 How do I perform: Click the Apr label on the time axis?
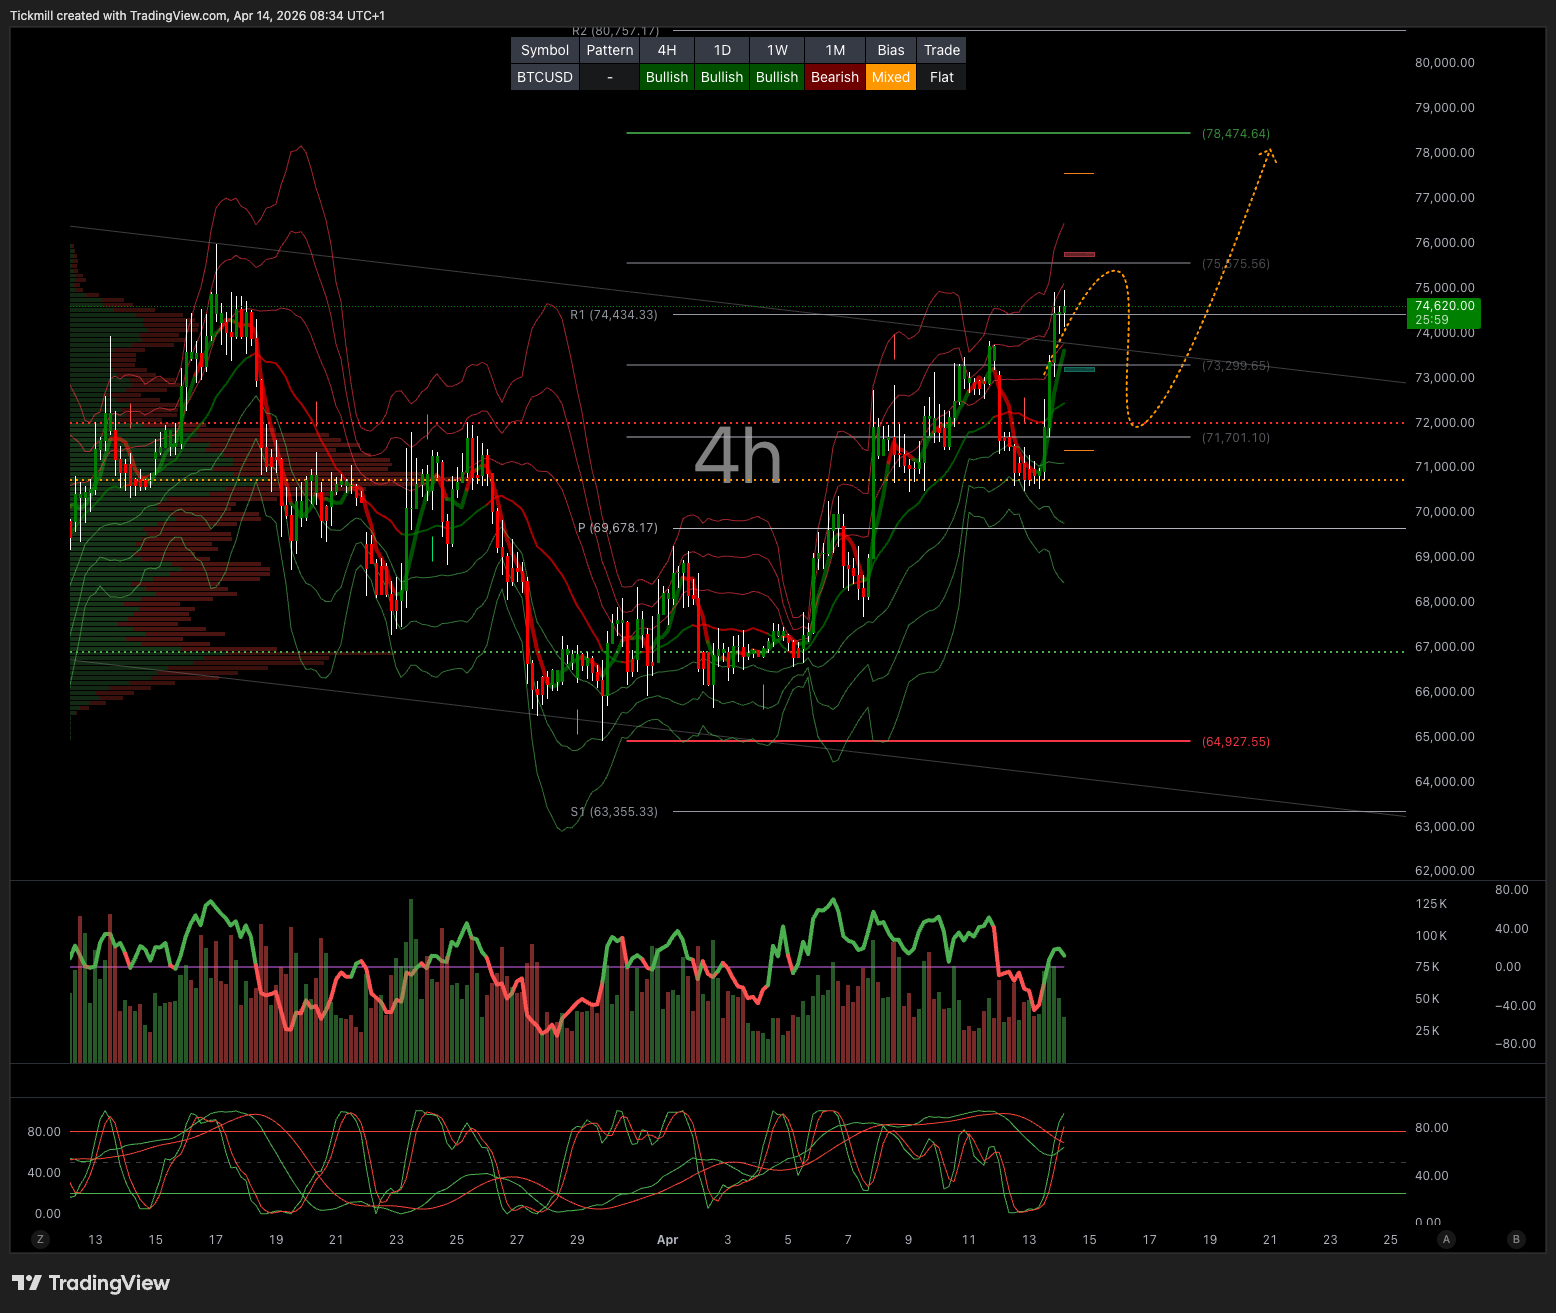pyautogui.click(x=667, y=1239)
